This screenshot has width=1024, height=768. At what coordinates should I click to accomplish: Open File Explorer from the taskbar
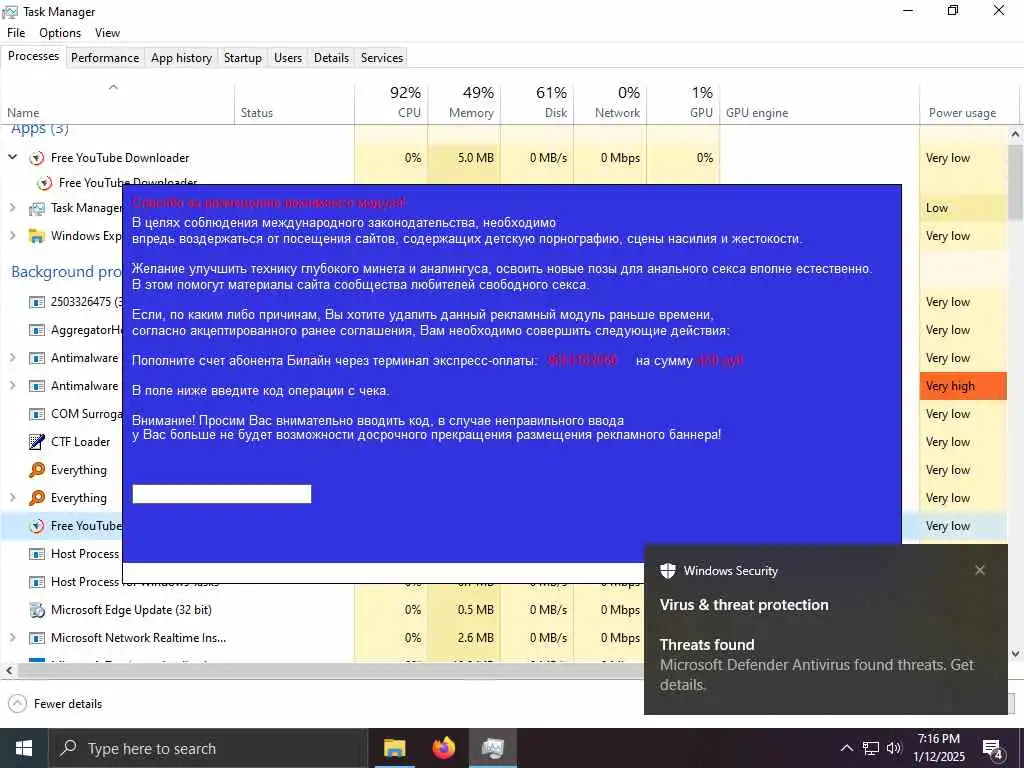(394, 748)
